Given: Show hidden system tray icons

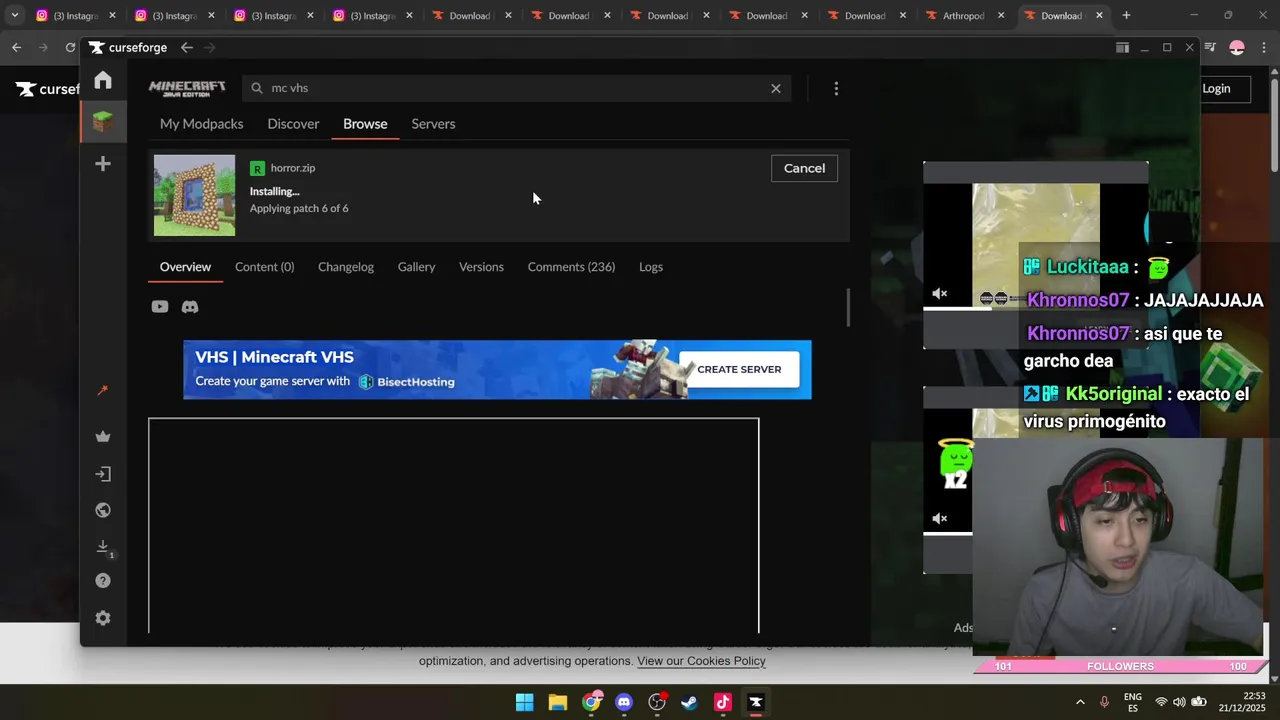Looking at the screenshot, I should click(x=1080, y=702).
